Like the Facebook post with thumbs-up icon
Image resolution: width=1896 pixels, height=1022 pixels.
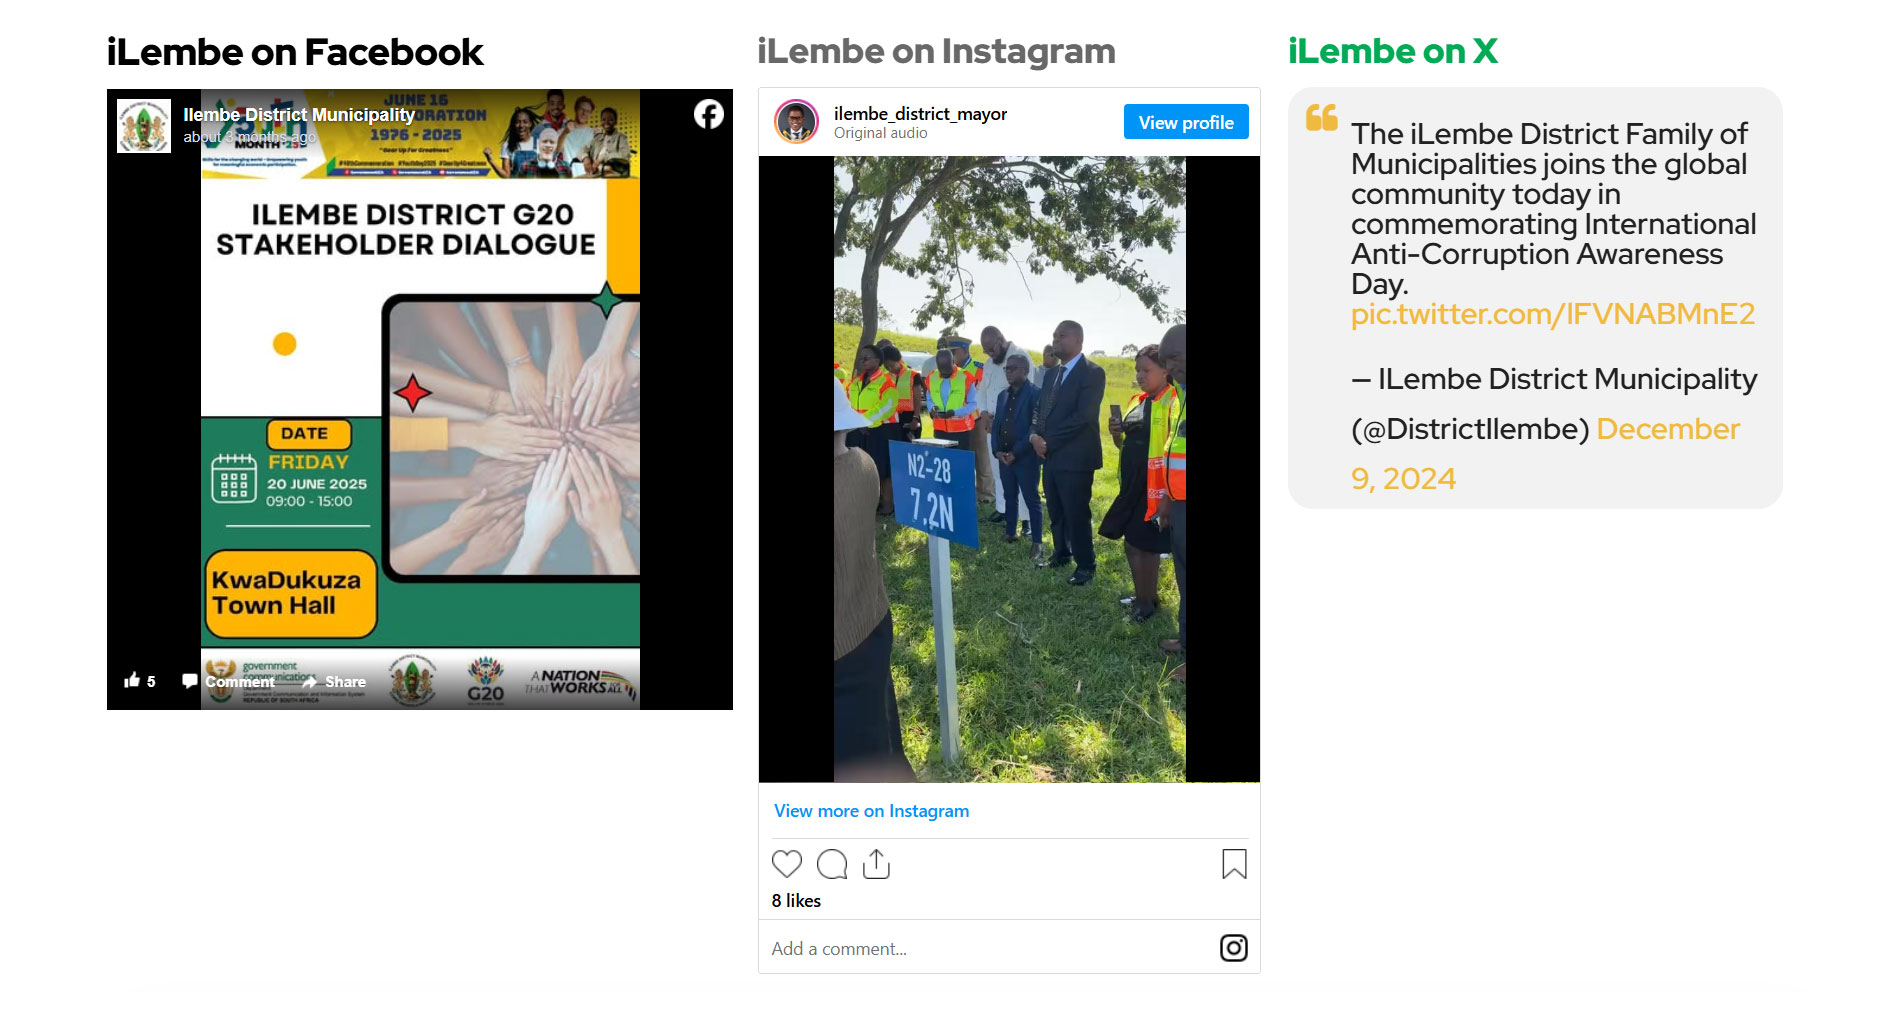pos(132,681)
